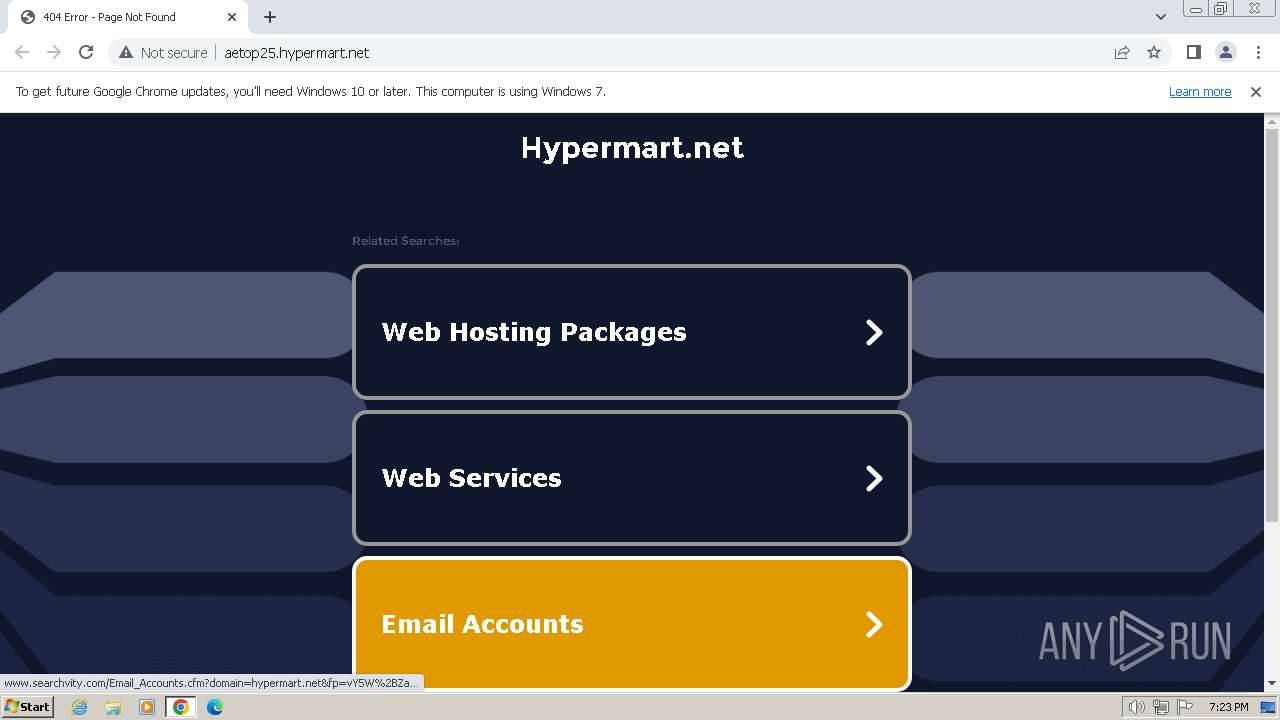Click the Web Services arrow chevron
The image size is (1280, 720).
coord(874,478)
